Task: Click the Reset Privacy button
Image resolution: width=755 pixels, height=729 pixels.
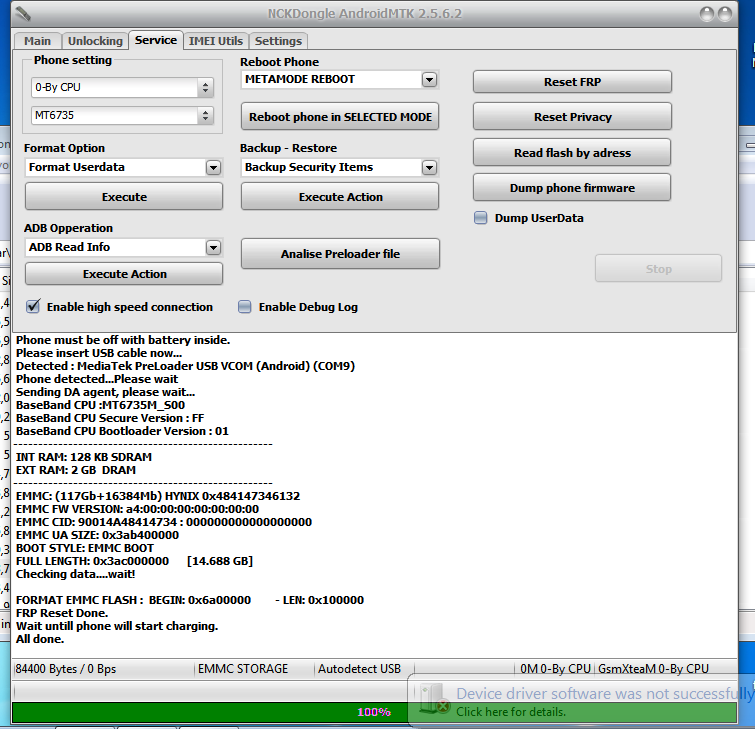Action: [572, 117]
